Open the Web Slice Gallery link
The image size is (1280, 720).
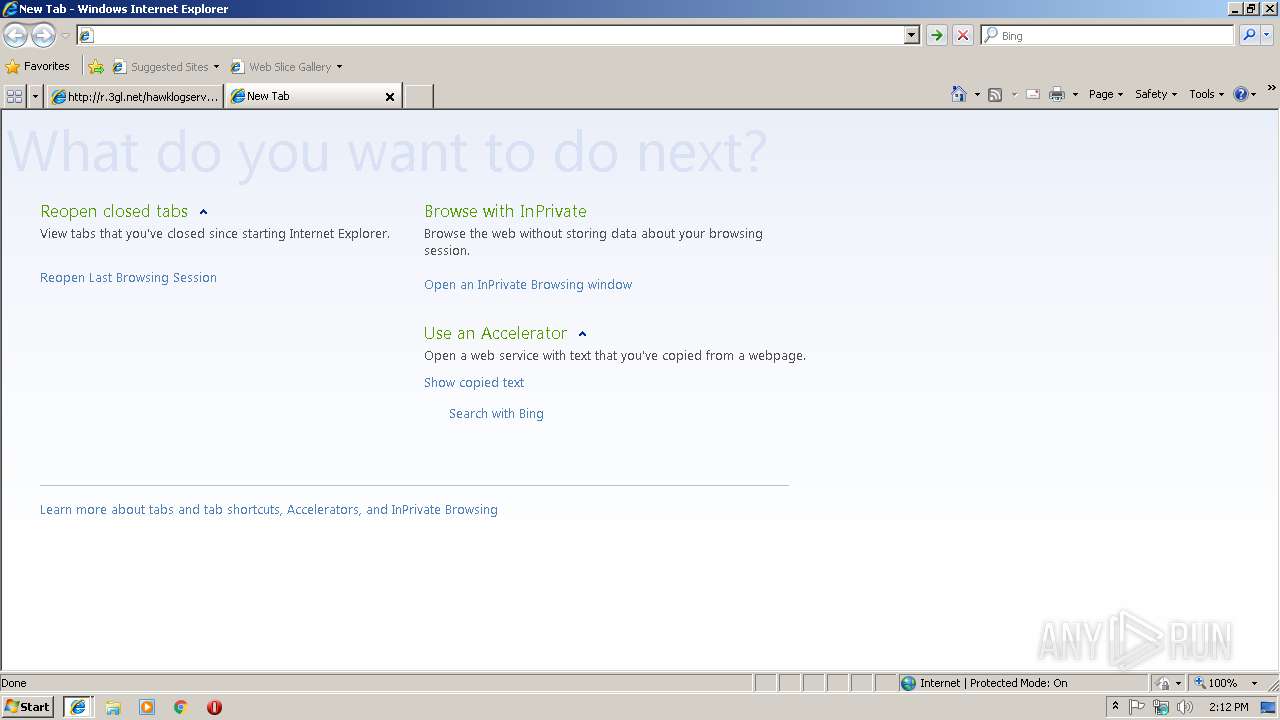[x=281, y=67]
